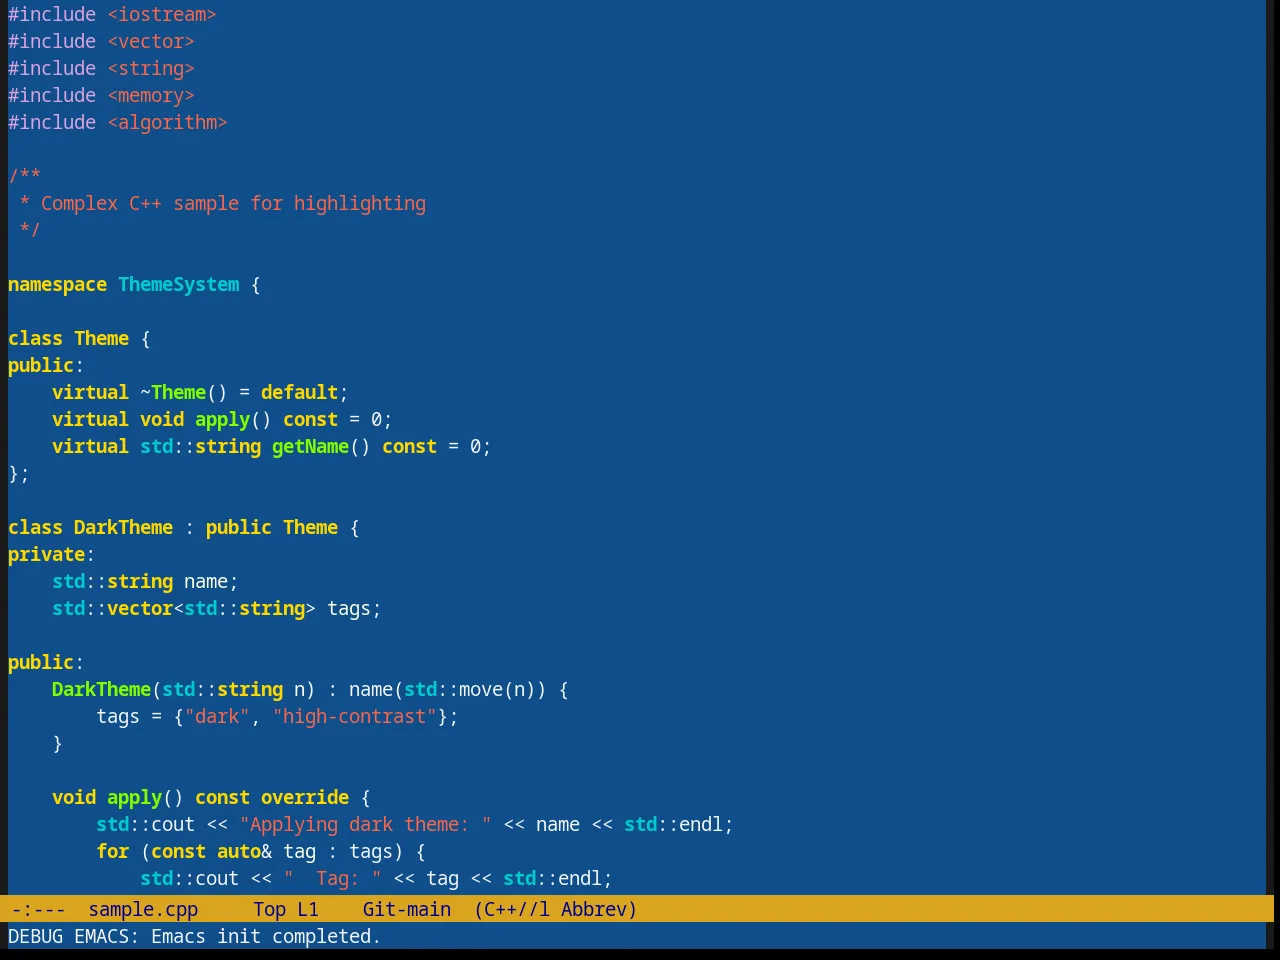1280x960 pixels.
Task: Click on '#include <iostream>' line
Action: 112,14
